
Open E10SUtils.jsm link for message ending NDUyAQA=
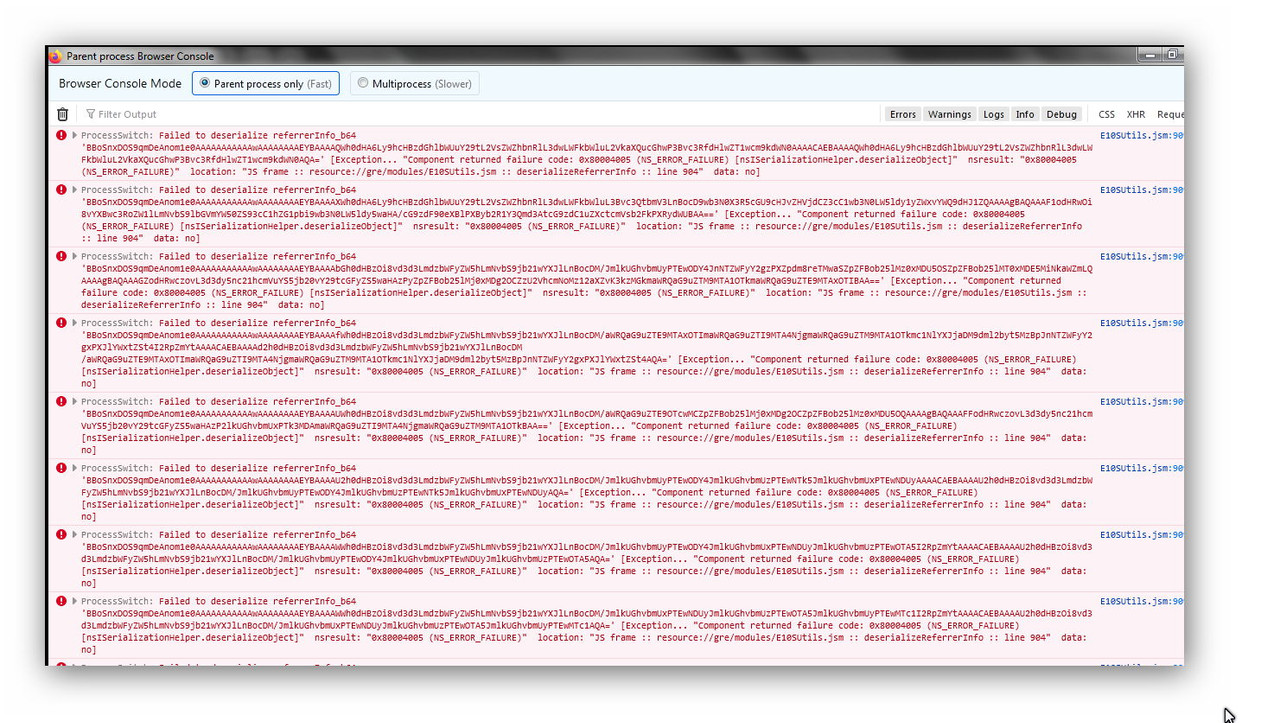tap(1141, 468)
